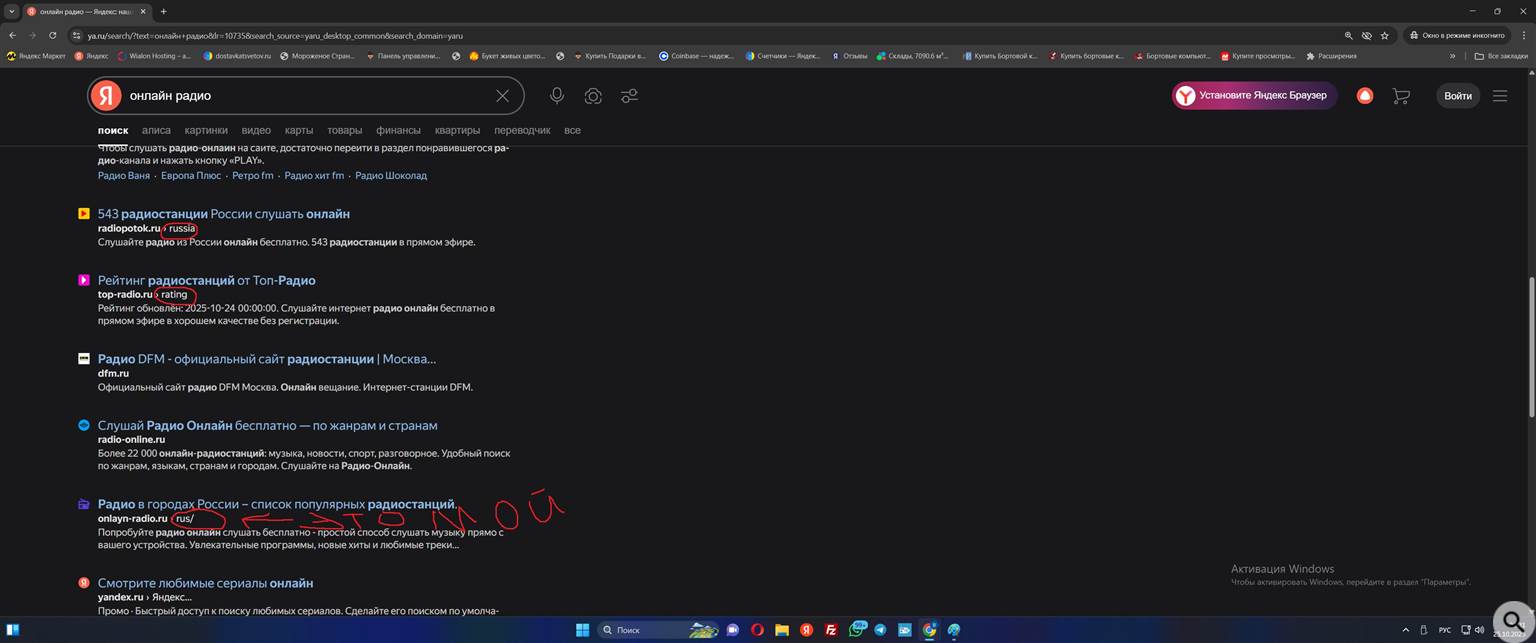1536x643 pixels.
Task: Open image search via the camera icon
Action: pyautogui.click(x=593, y=96)
